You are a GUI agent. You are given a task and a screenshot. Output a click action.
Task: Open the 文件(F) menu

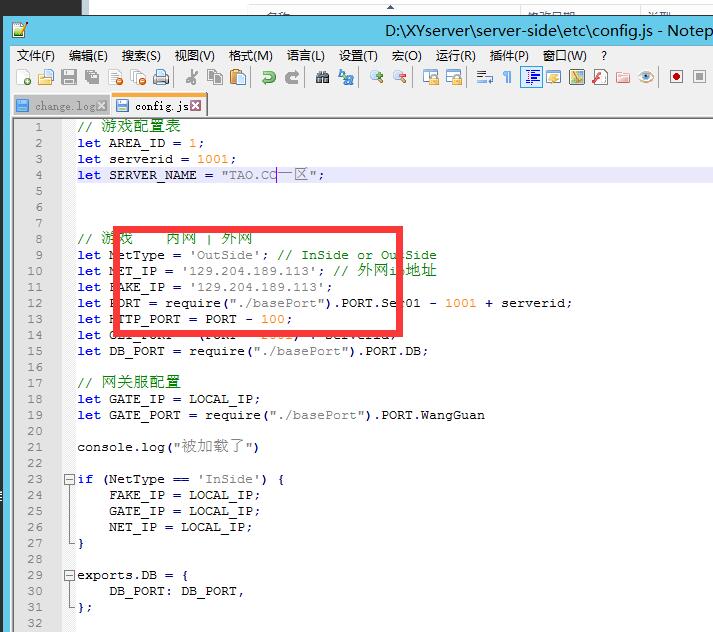(36, 56)
